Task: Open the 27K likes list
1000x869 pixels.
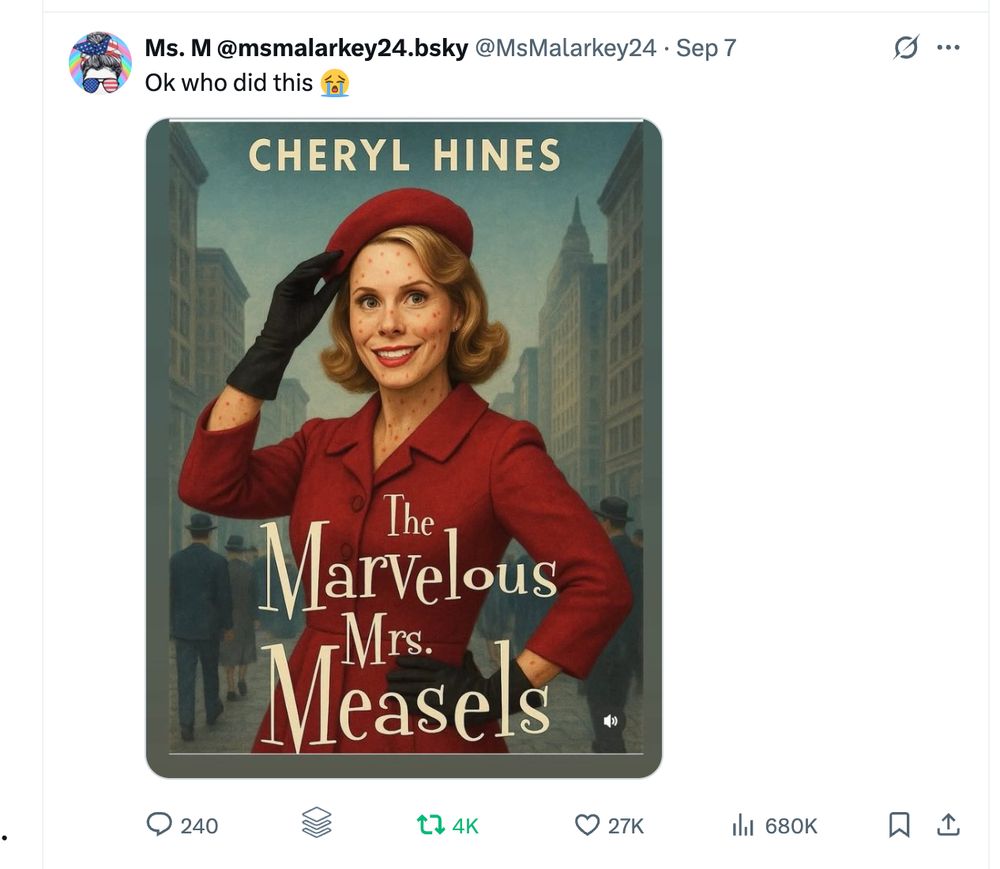Action: coord(625,826)
